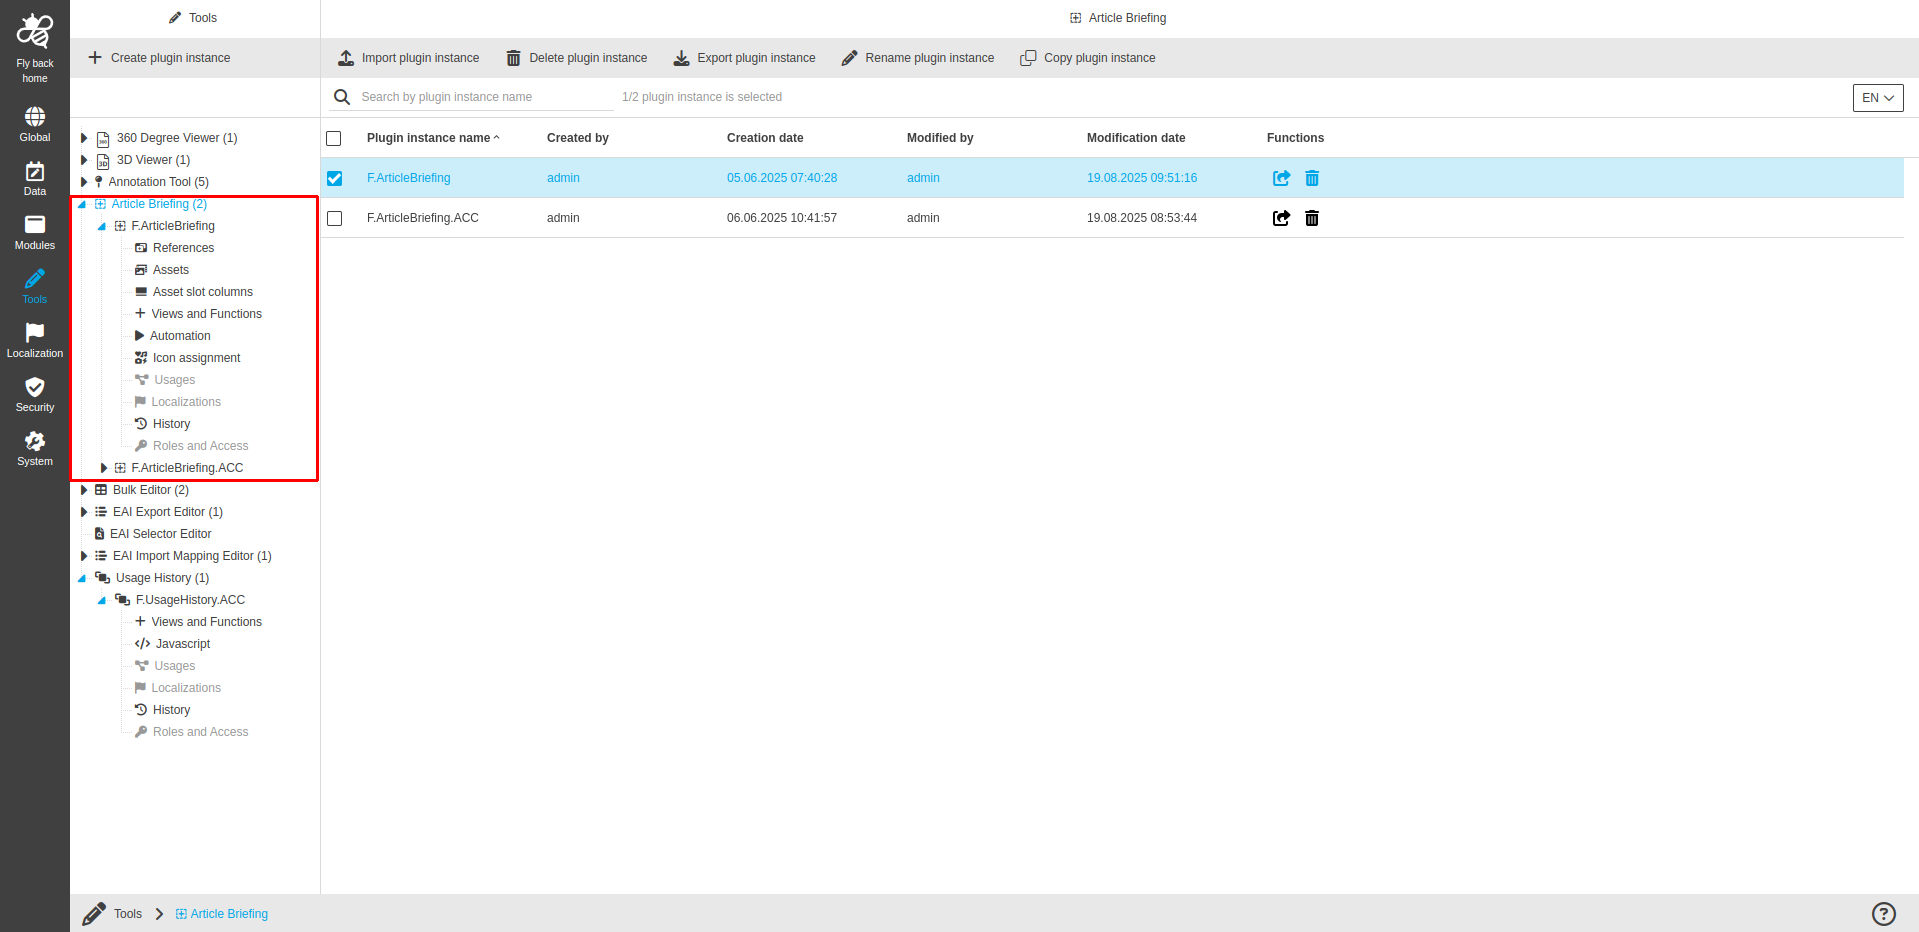Click the Modification date column header
The image size is (1919, 932).
[1136, 138]
